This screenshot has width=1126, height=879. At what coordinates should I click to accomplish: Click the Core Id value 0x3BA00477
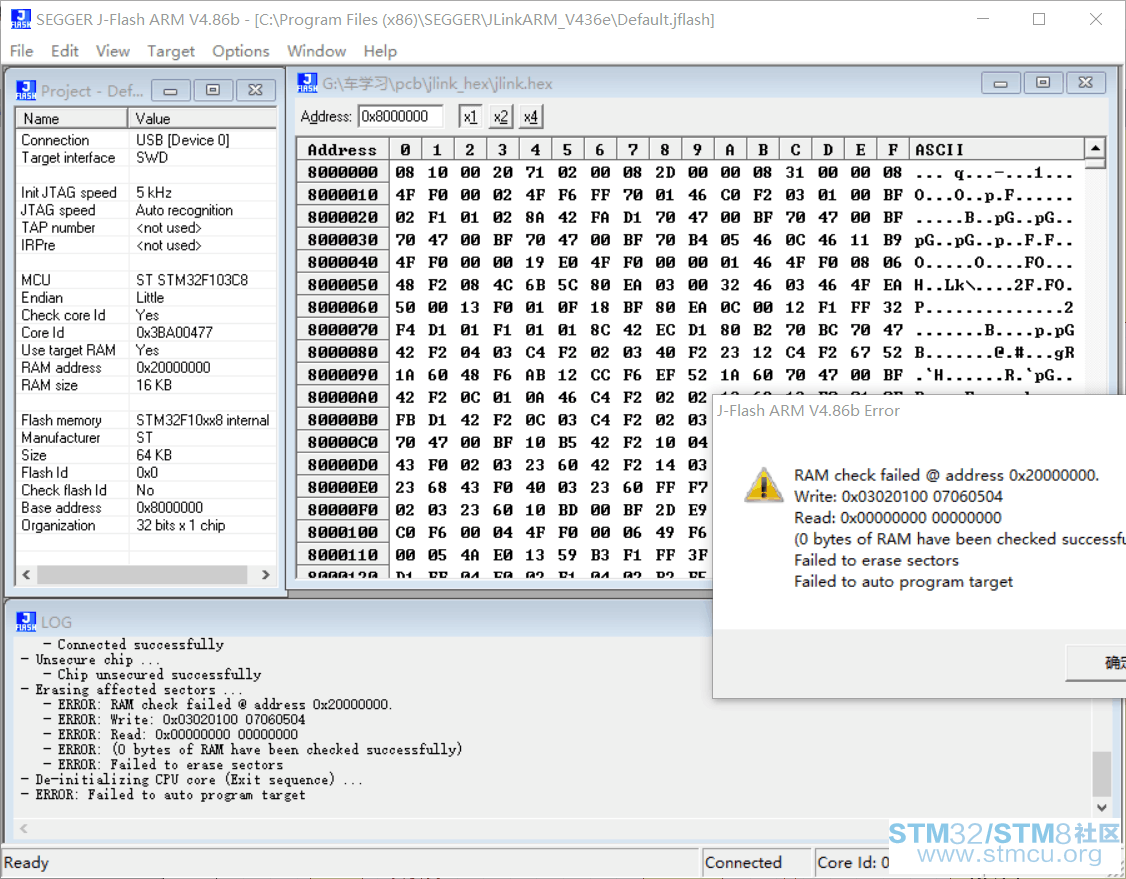click(174, 332)
